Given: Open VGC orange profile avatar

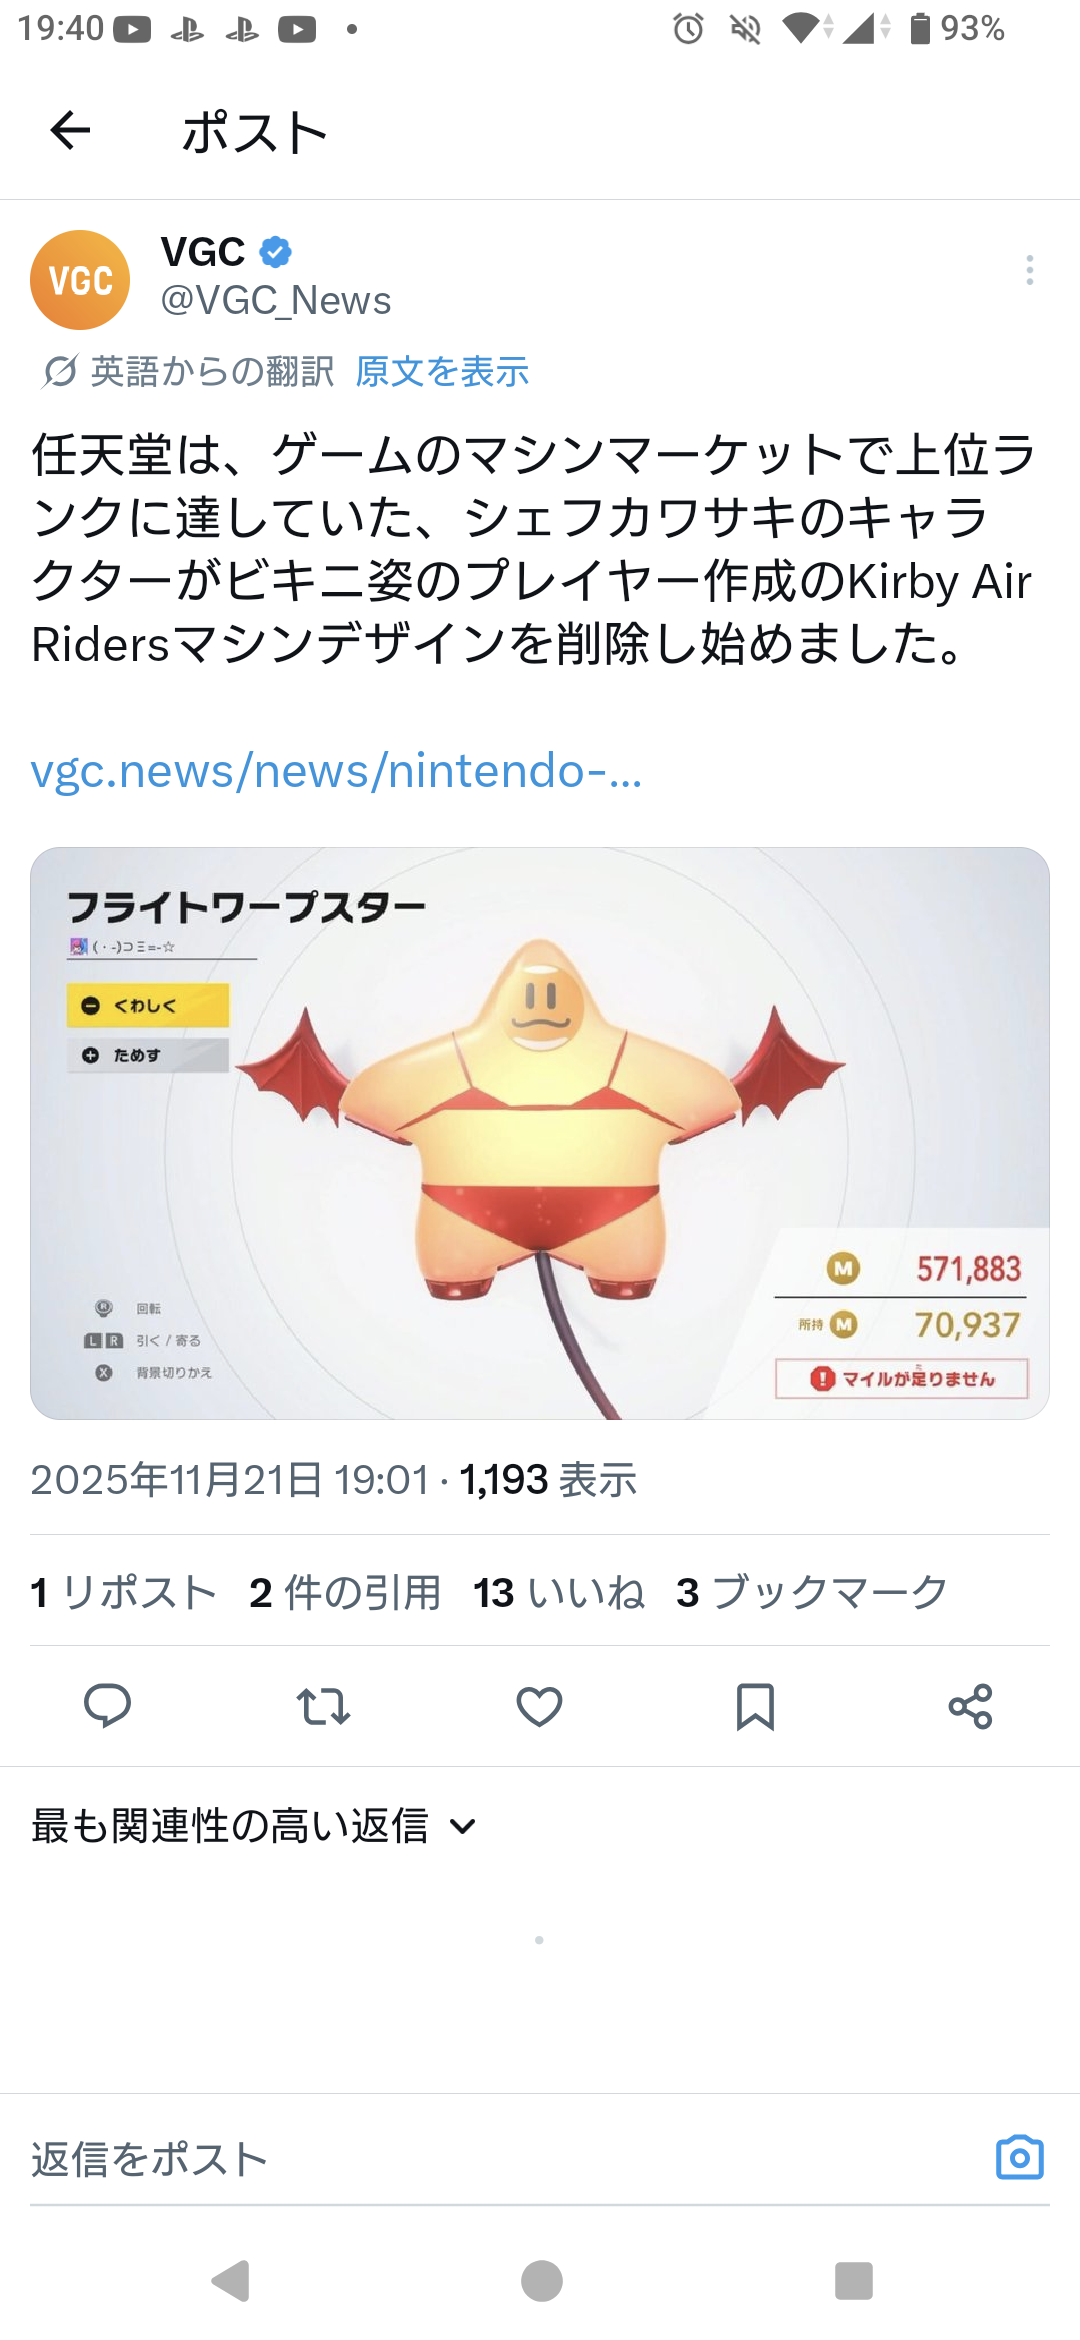Looking at the screenshot, I should click(80, 280).
